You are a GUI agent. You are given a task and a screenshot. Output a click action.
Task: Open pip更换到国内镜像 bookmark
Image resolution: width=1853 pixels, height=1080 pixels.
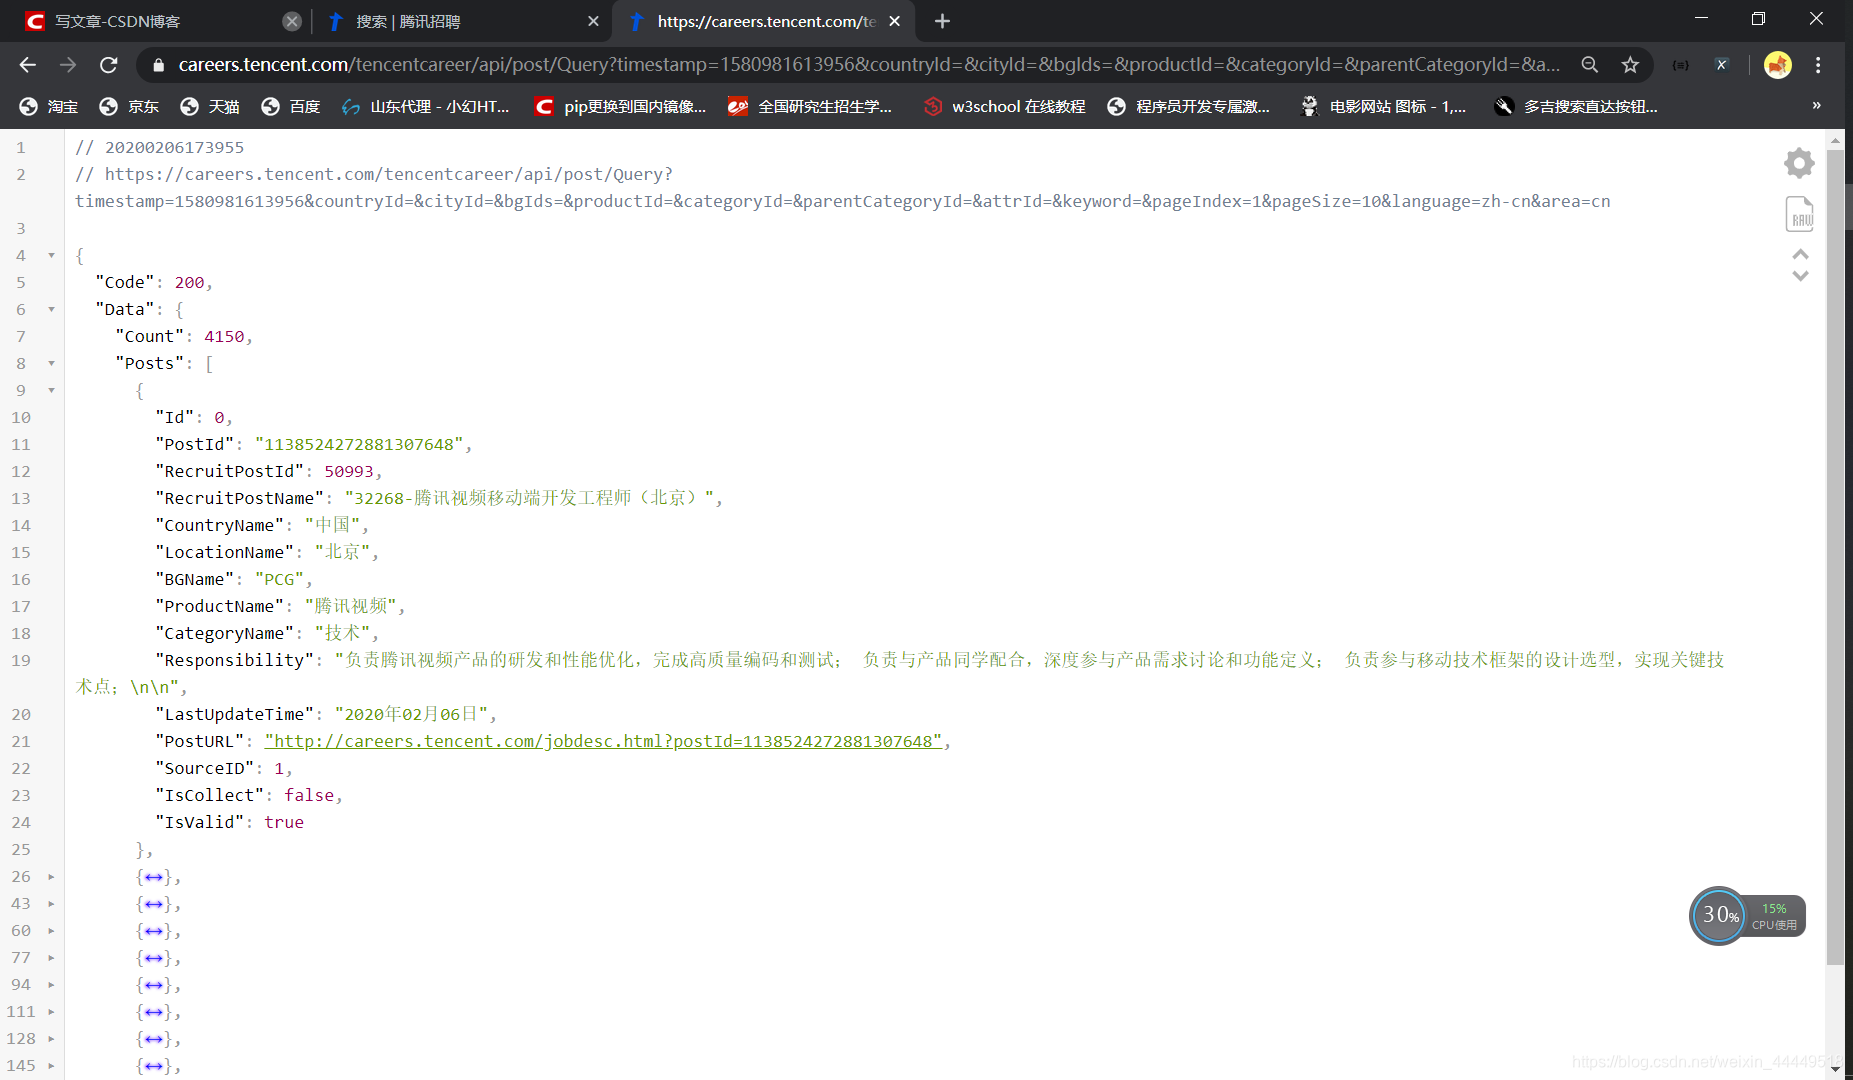point(621,106)
